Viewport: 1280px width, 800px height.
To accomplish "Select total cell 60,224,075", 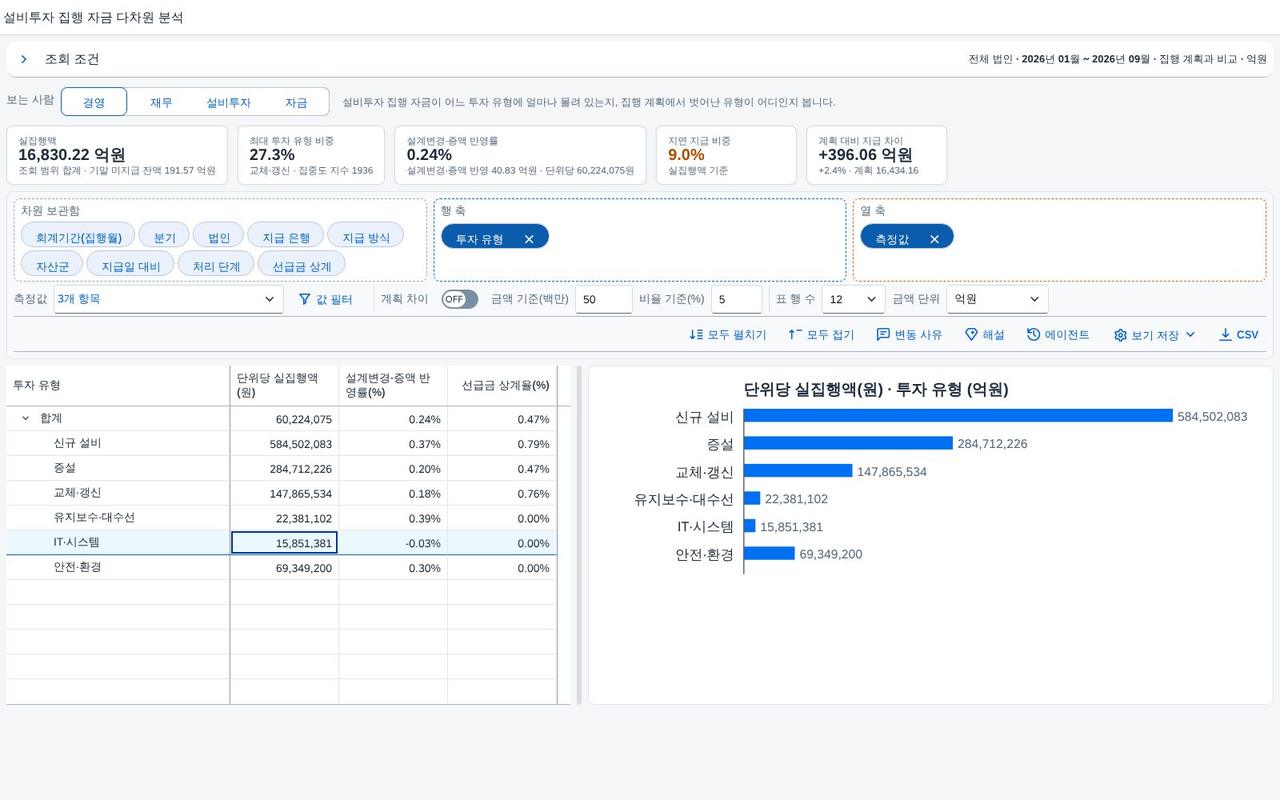I will [x=285, y=419].
